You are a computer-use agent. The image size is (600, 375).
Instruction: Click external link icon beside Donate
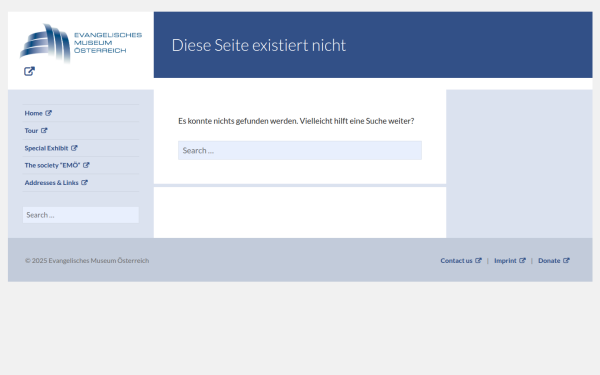tap(566, 261)
